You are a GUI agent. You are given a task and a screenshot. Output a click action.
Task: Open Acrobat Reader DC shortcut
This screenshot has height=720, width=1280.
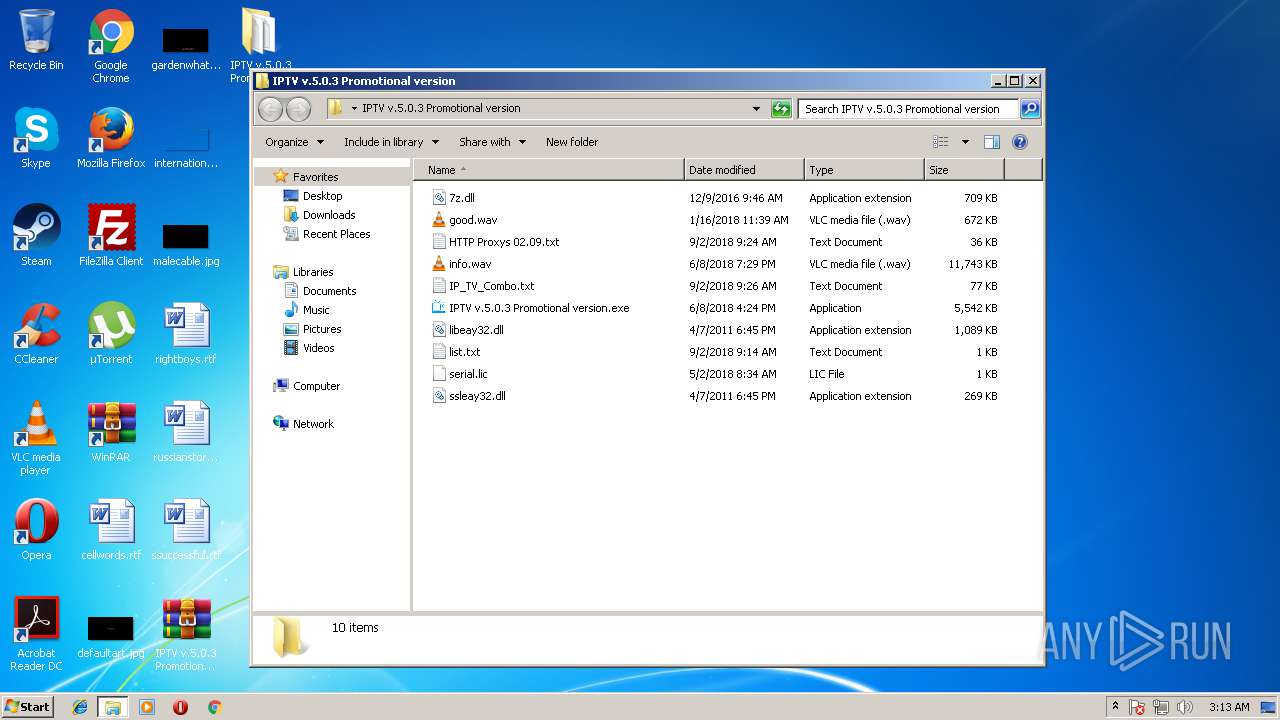tap(36, 634)
